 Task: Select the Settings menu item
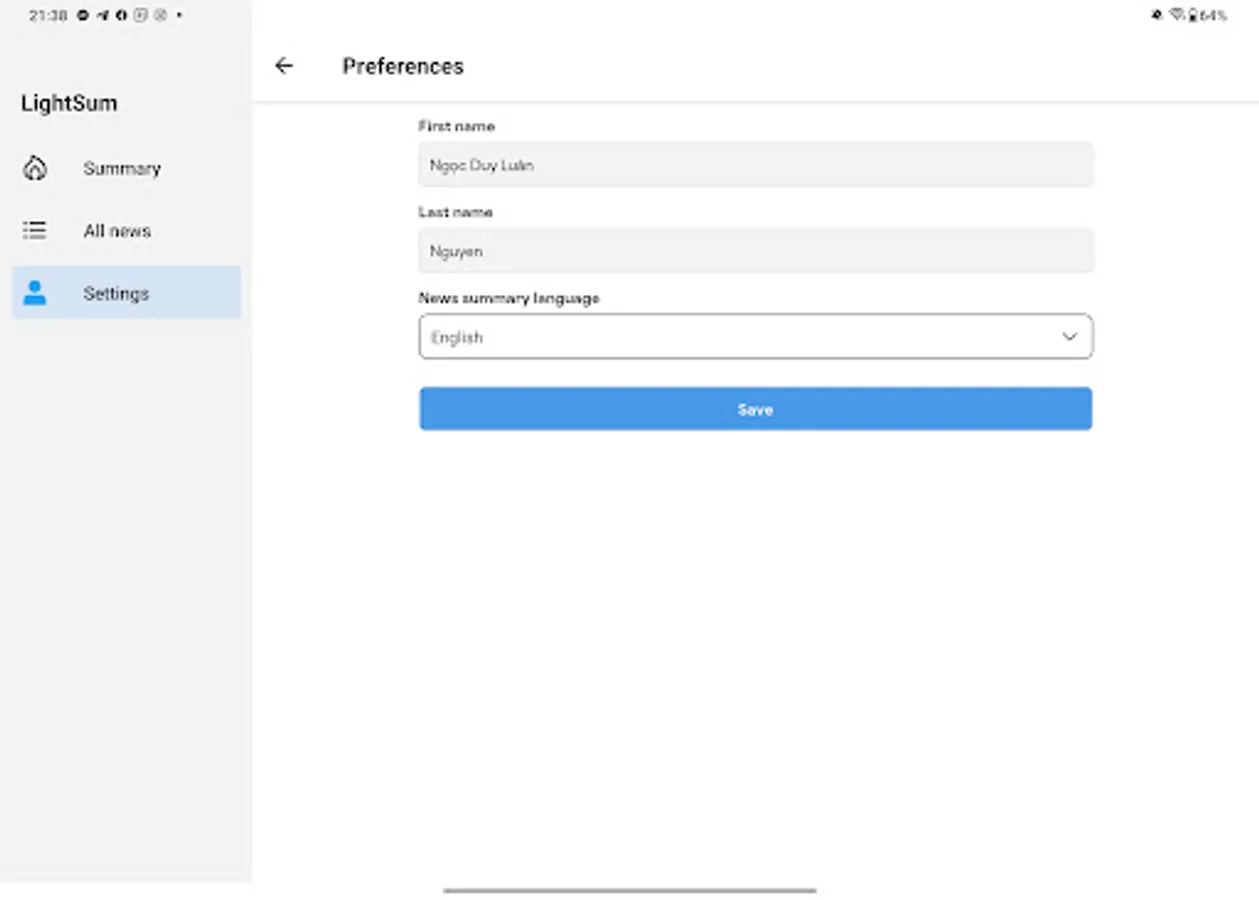126,293
